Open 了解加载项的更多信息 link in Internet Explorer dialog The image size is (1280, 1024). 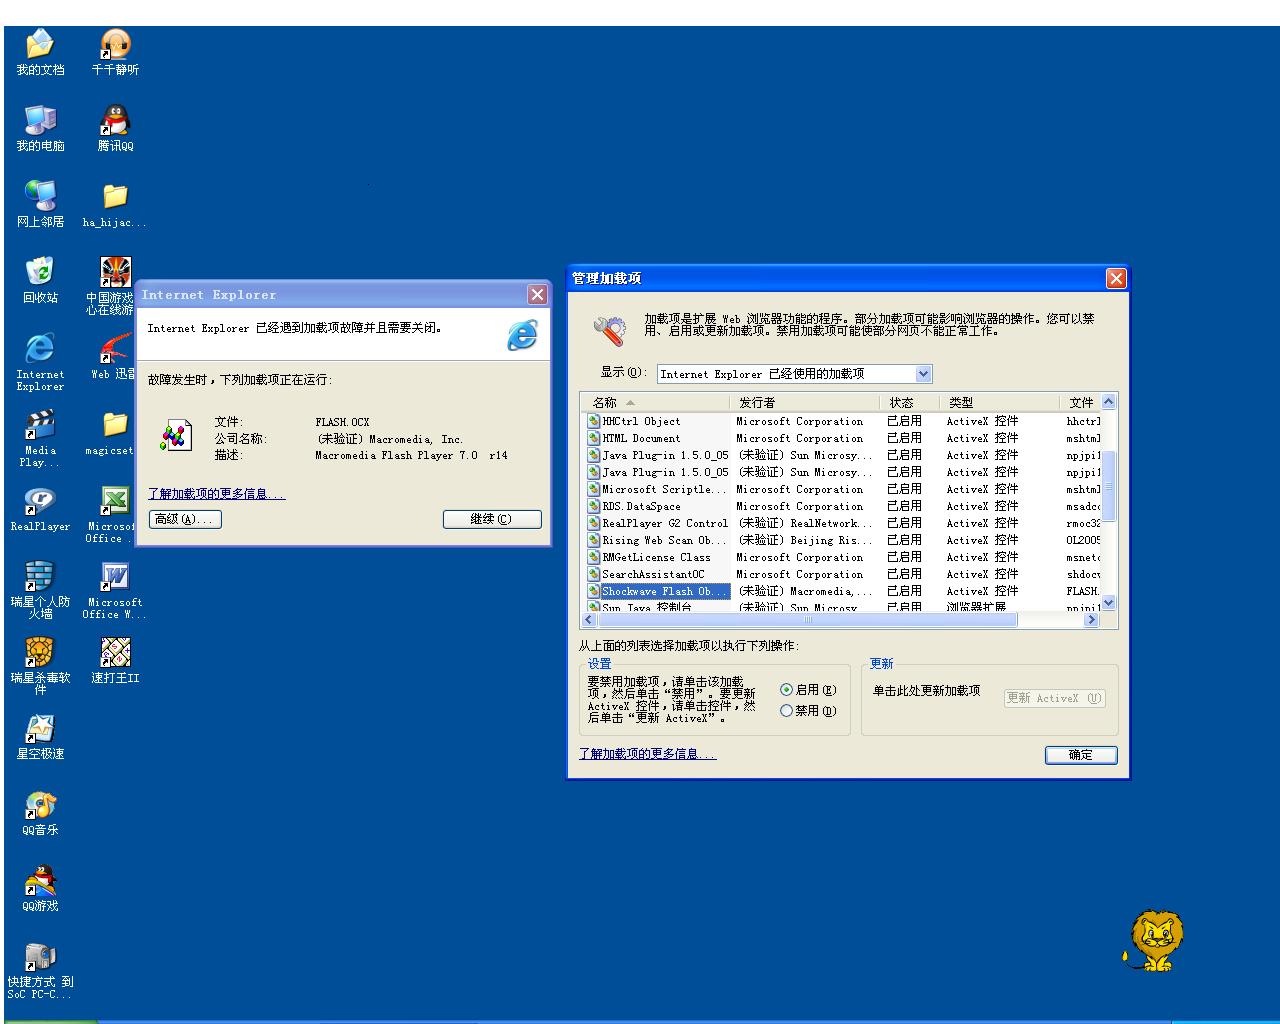point(216,494)
